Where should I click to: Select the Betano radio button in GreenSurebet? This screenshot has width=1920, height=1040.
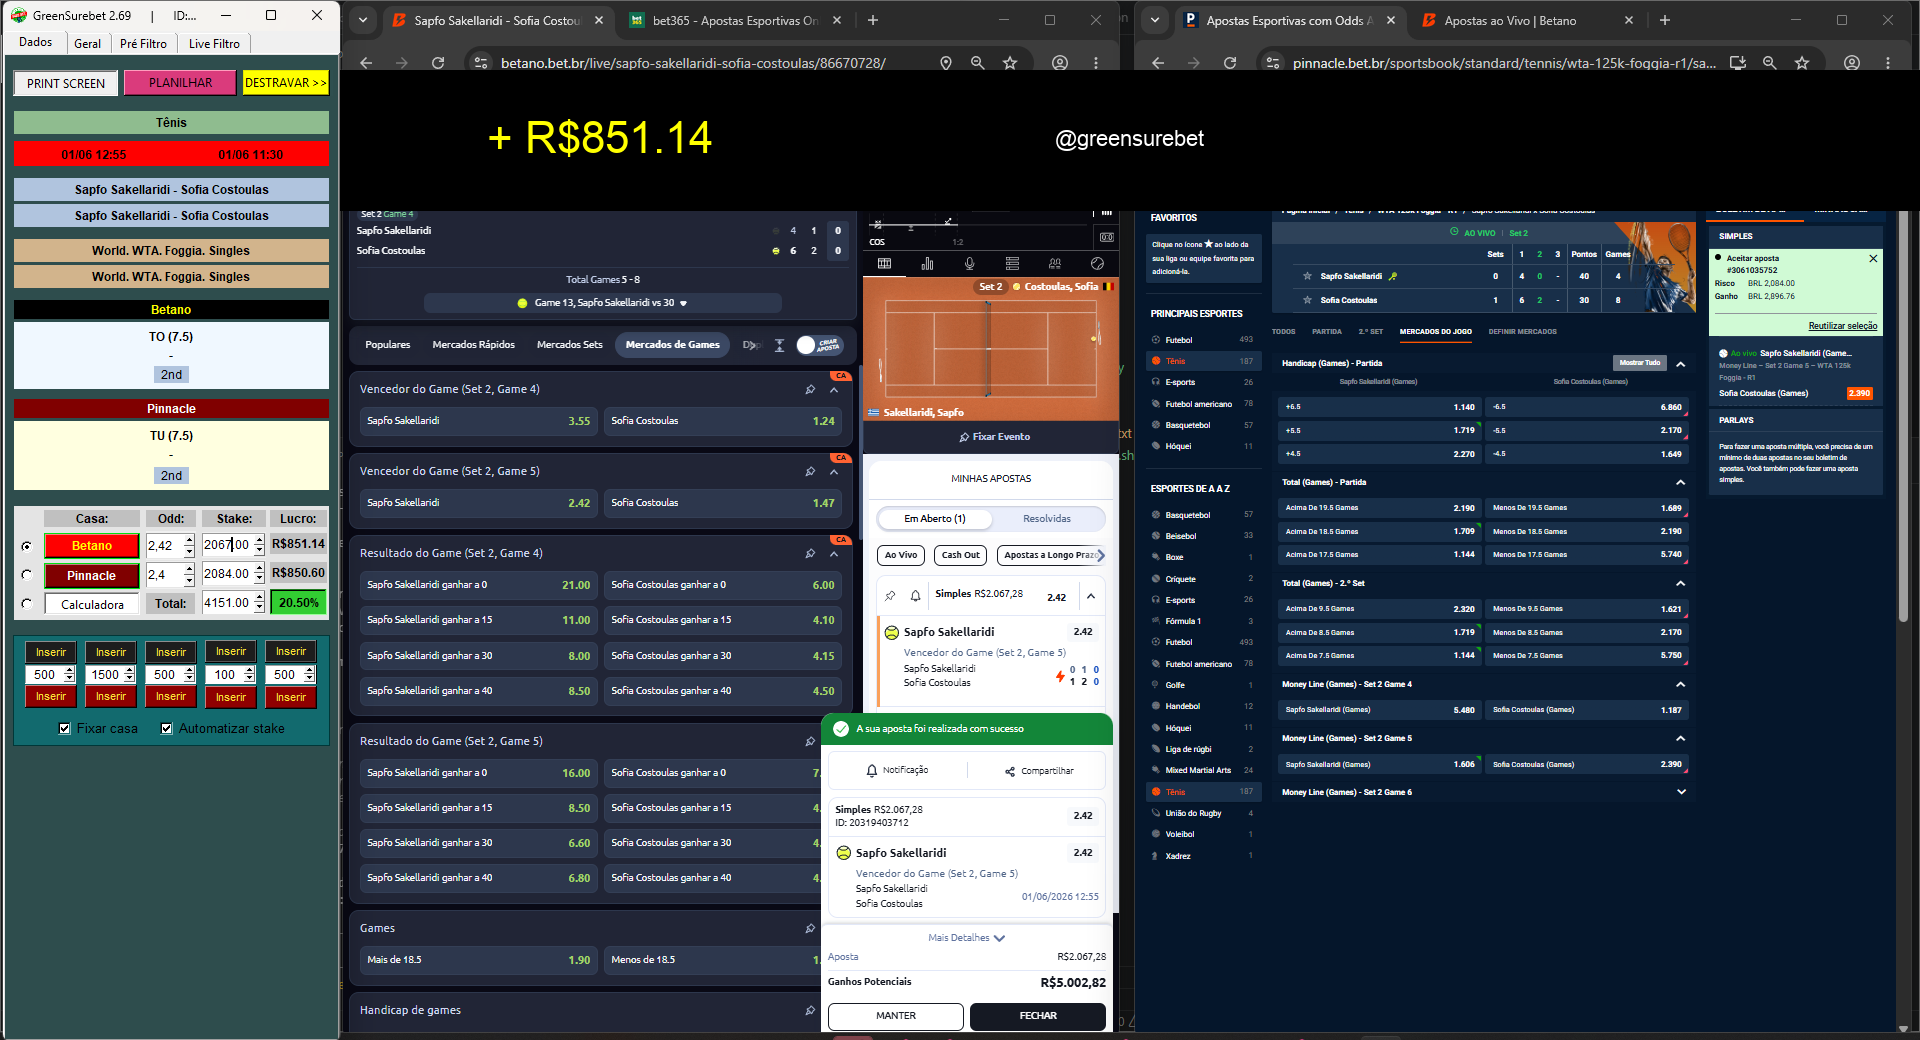click(27, 546)
